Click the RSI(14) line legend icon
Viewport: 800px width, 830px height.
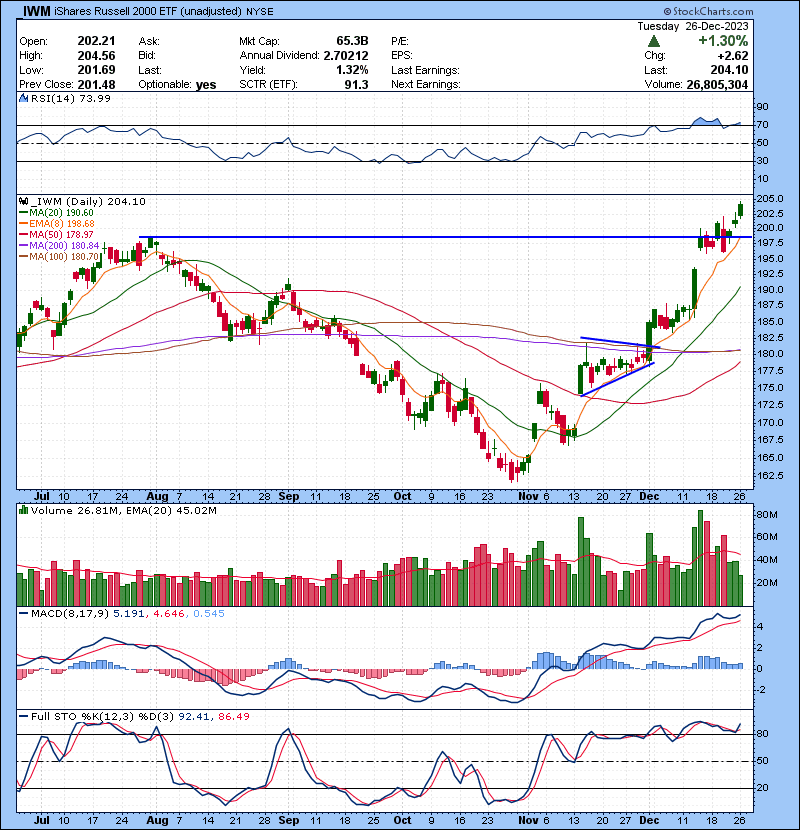click(x=24, y=96)
